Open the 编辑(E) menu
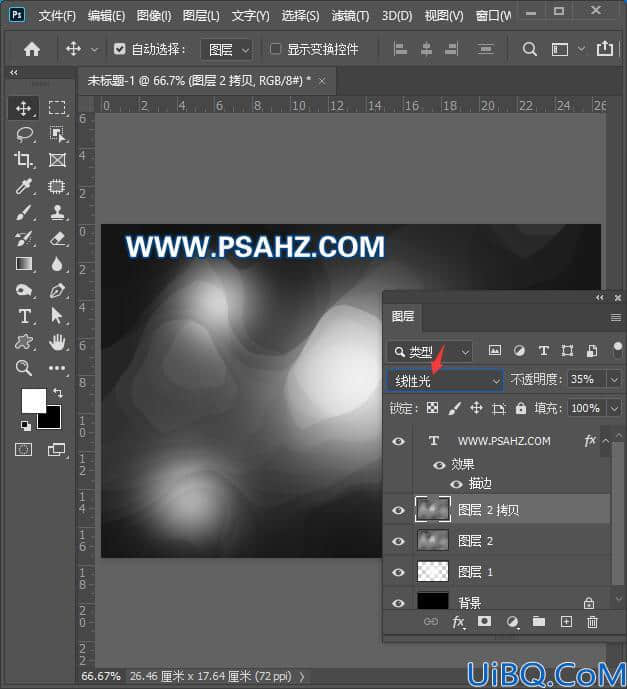This screenshot has height=689, width=627. click(x=106, y=16)
